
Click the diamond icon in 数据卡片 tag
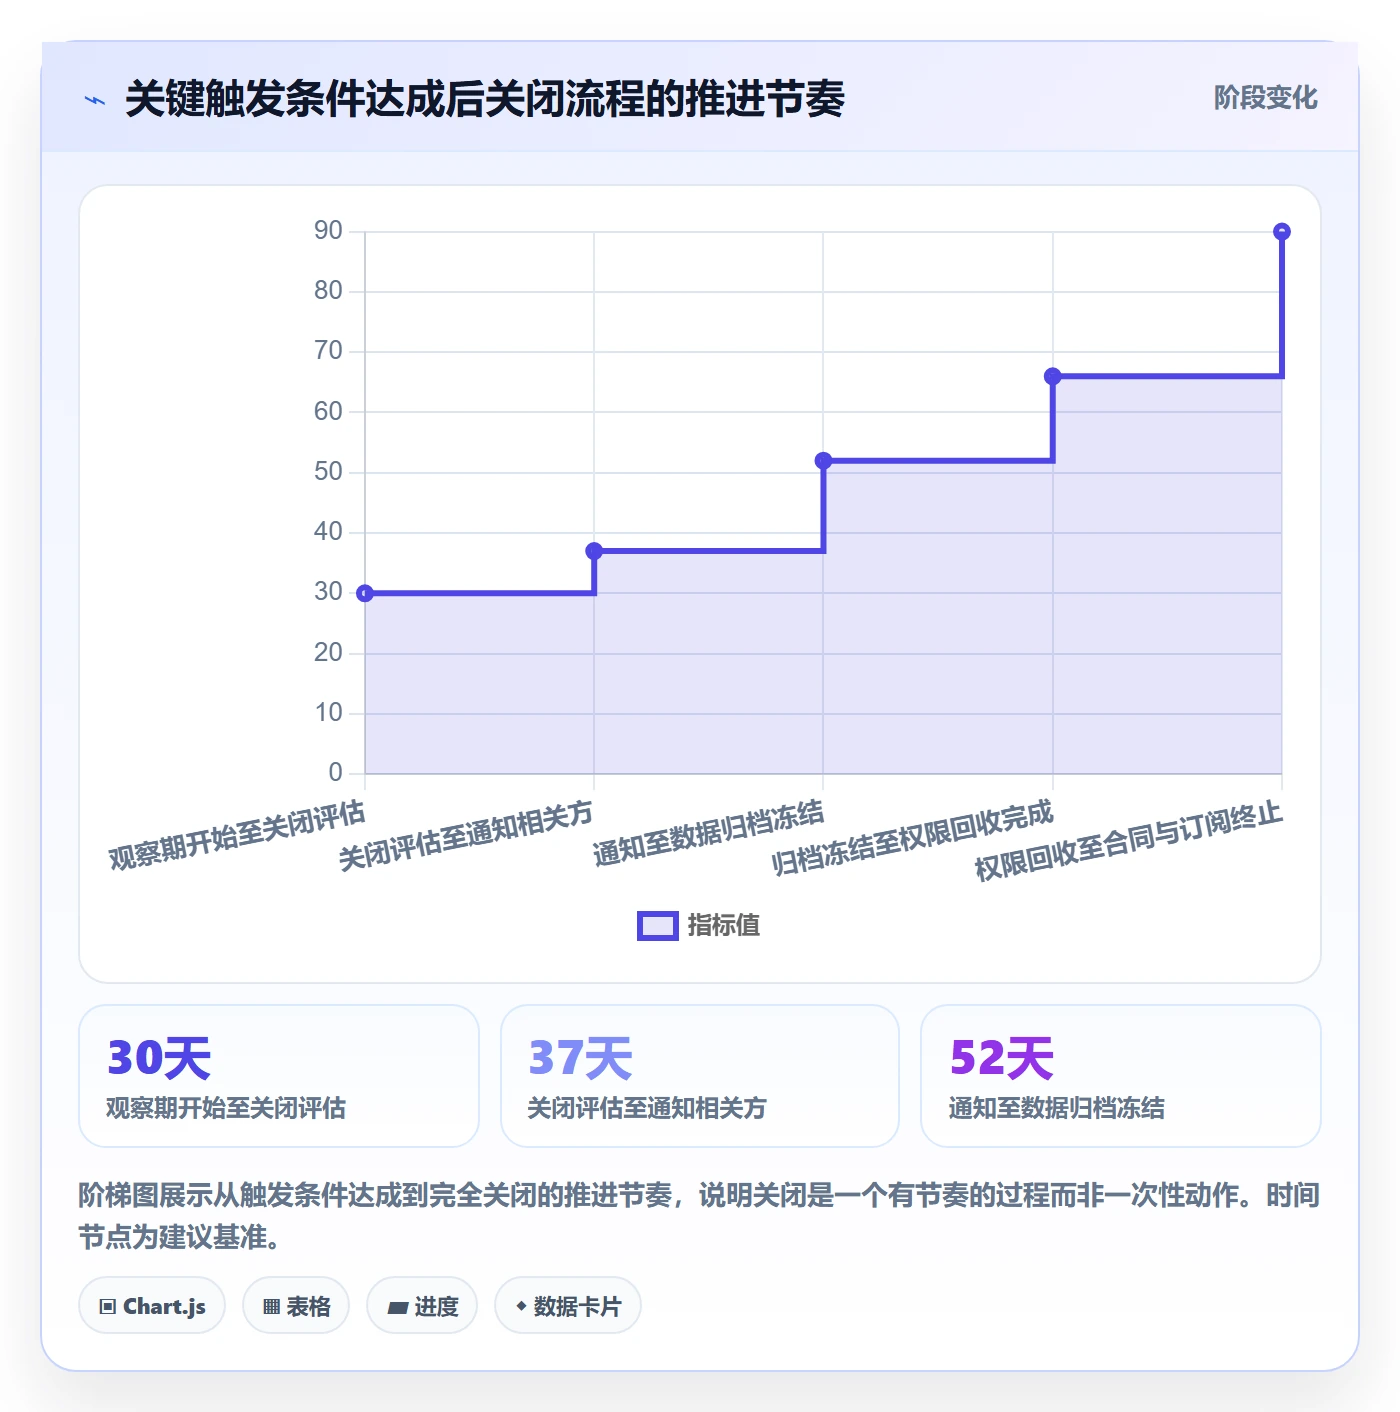(521, 1306)
